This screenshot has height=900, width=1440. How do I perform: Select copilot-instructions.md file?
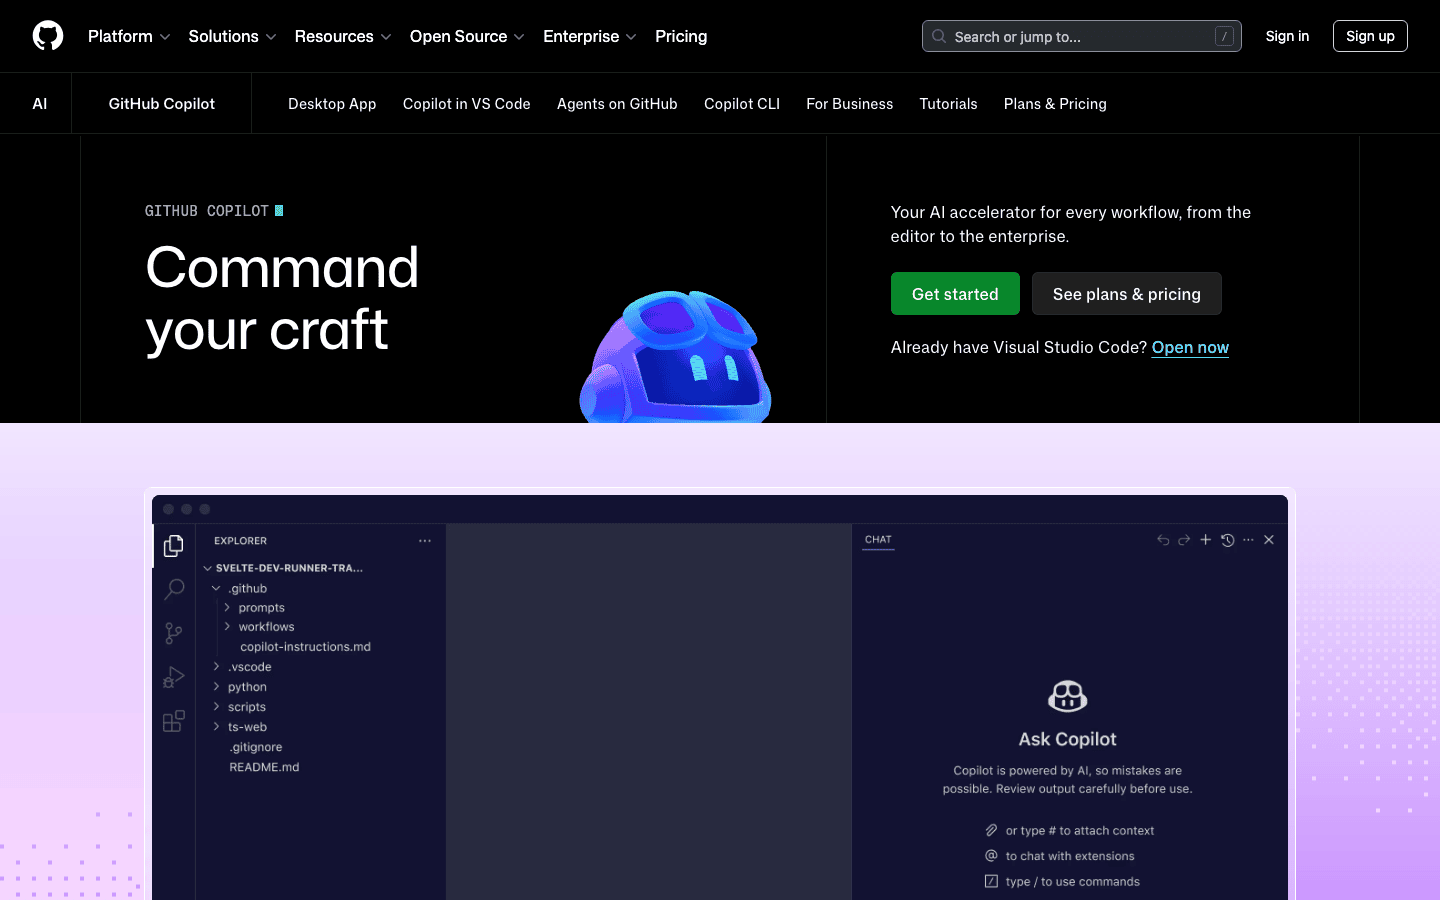coord(306,647)
